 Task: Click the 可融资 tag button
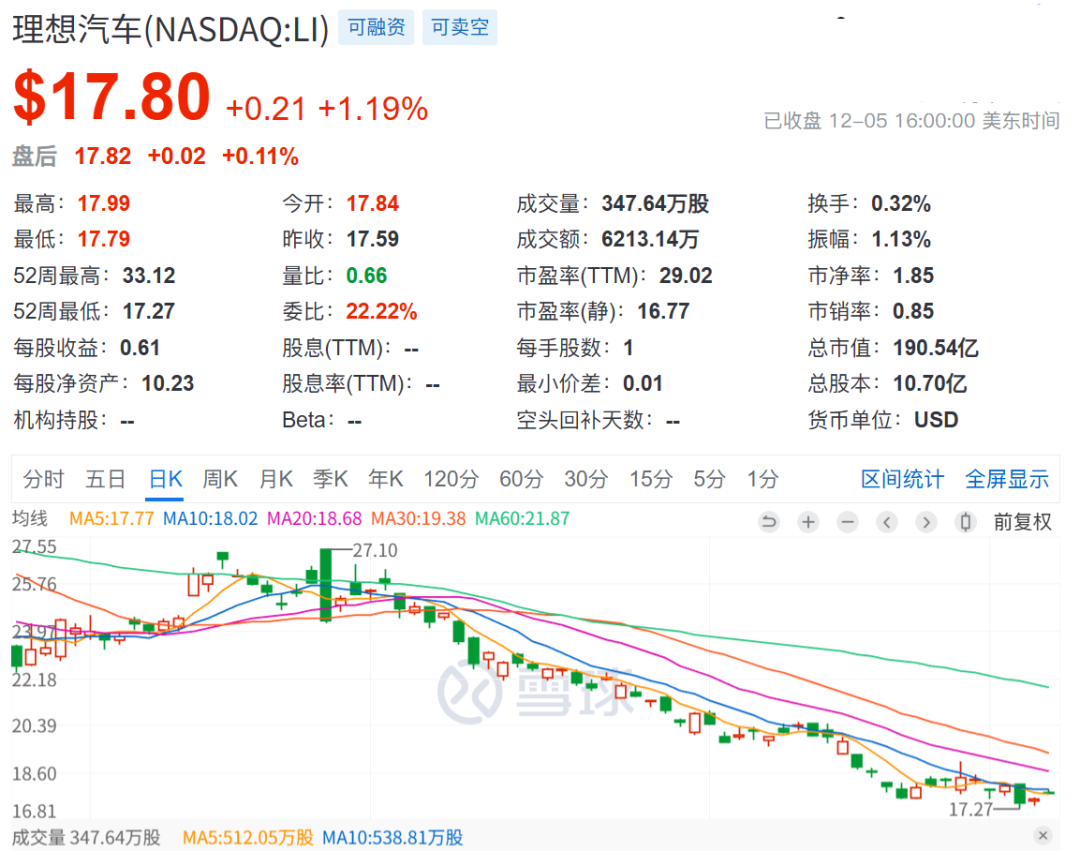[x=376, y=28]
